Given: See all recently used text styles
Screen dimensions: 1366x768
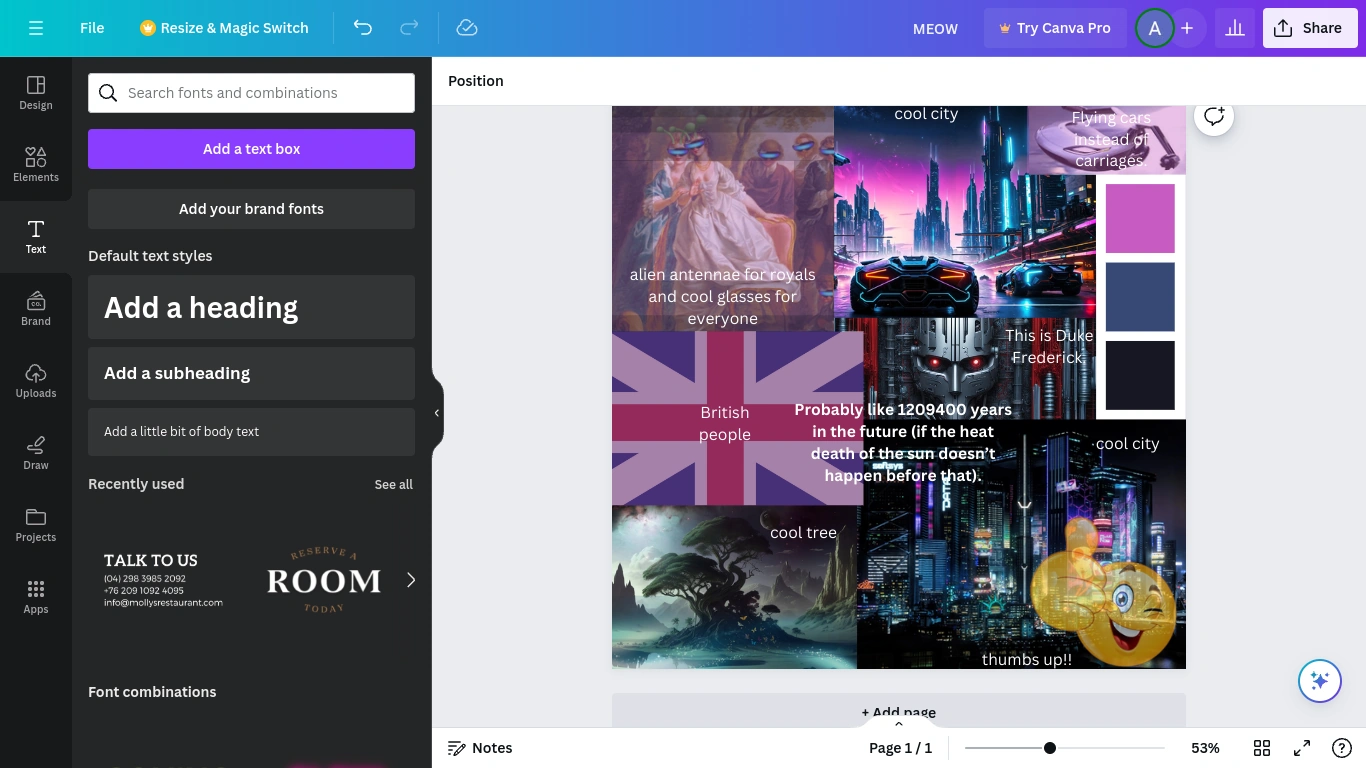Looking at the screenshot, I should [x=393, y=484].
